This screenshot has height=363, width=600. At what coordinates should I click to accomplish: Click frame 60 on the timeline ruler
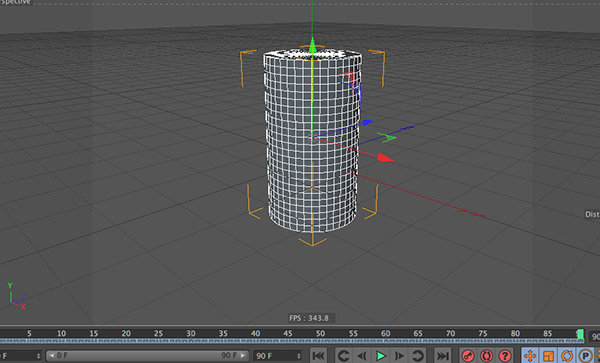click(386, 333)
